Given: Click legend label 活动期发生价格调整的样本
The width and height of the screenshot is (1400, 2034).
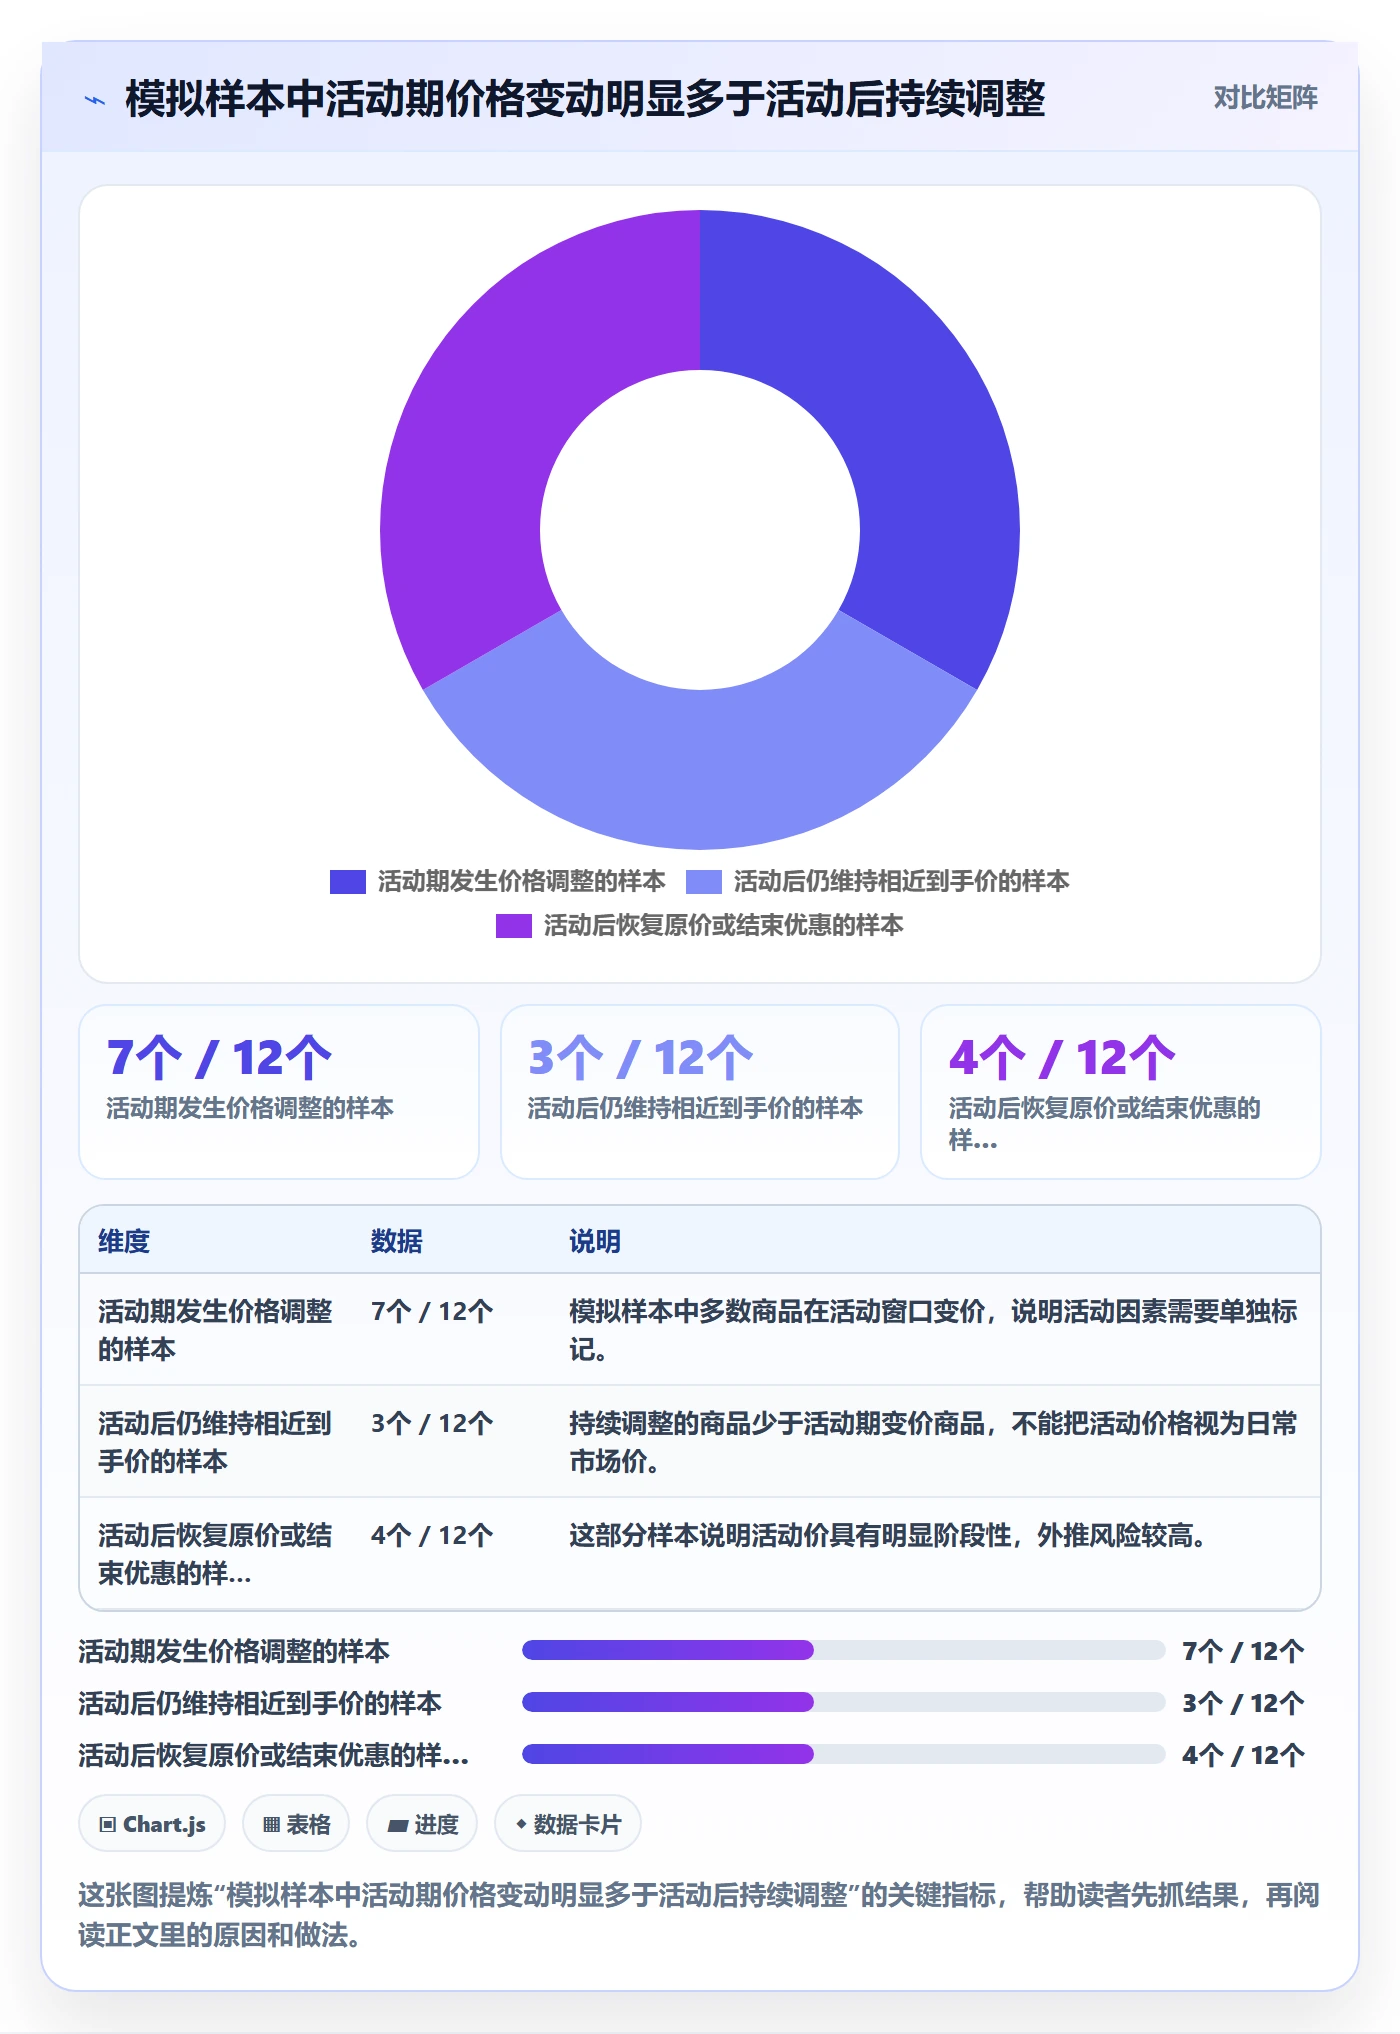Looking at the screenshot, I should tap(521, 881).
